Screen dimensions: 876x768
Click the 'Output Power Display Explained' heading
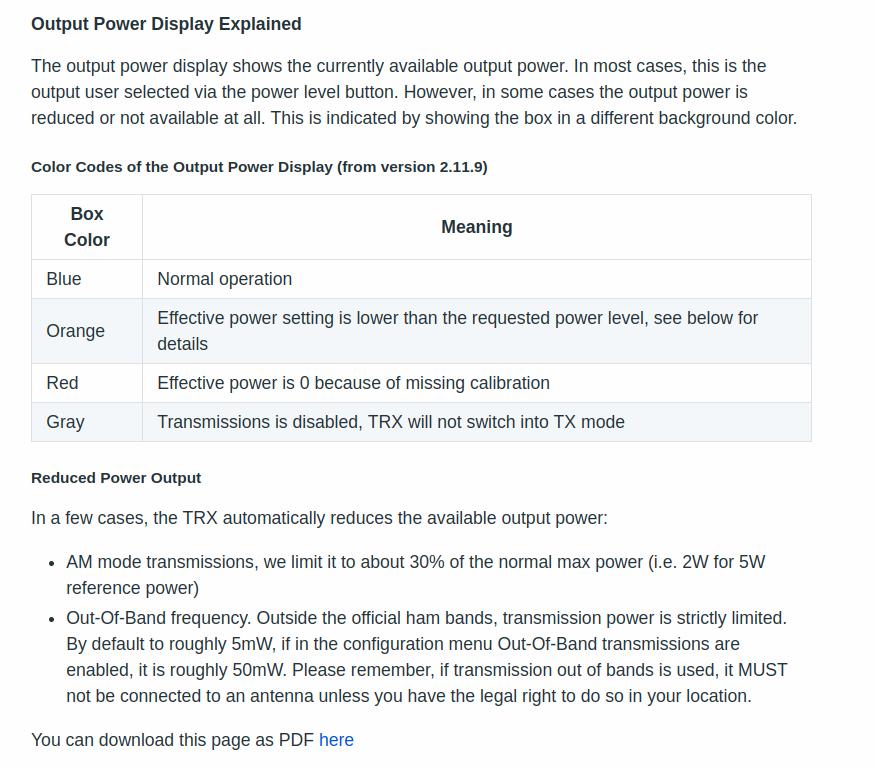166,24
